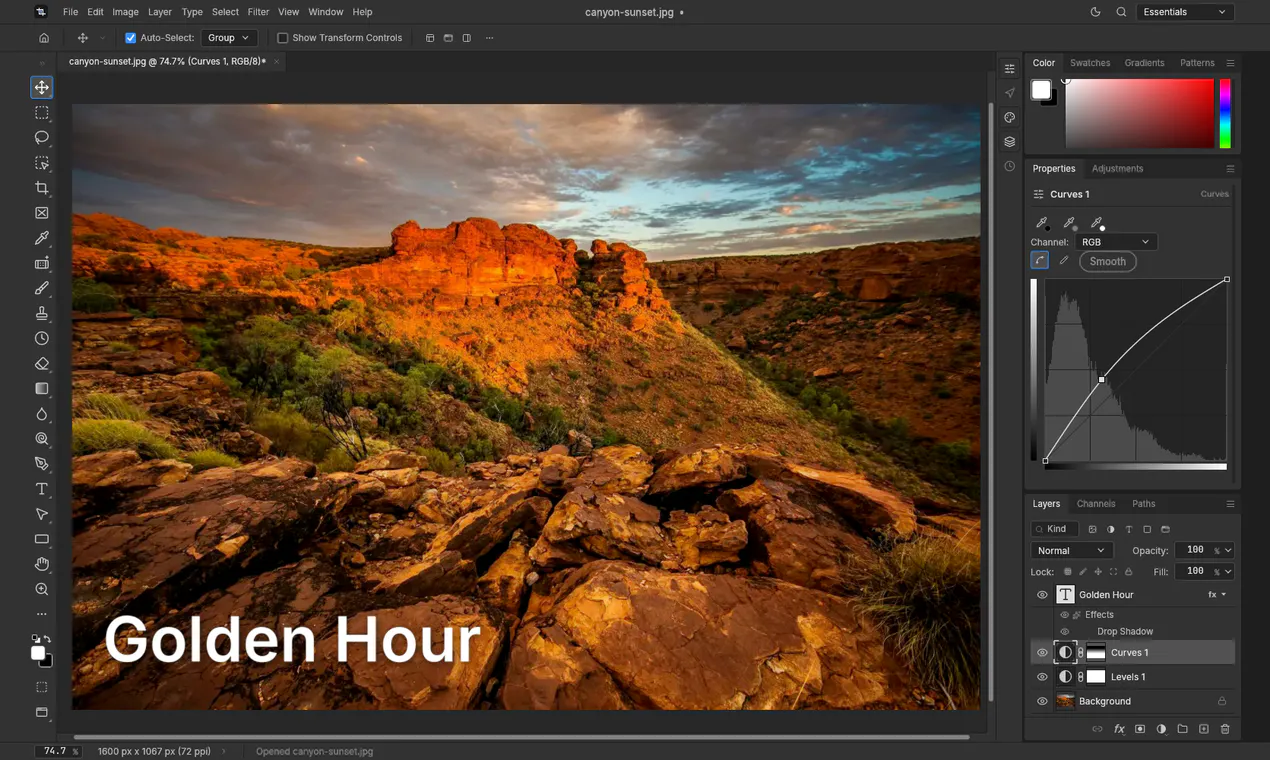Hide the Curves 1 layer
1270x760 pixels.
coord(1042,653)
